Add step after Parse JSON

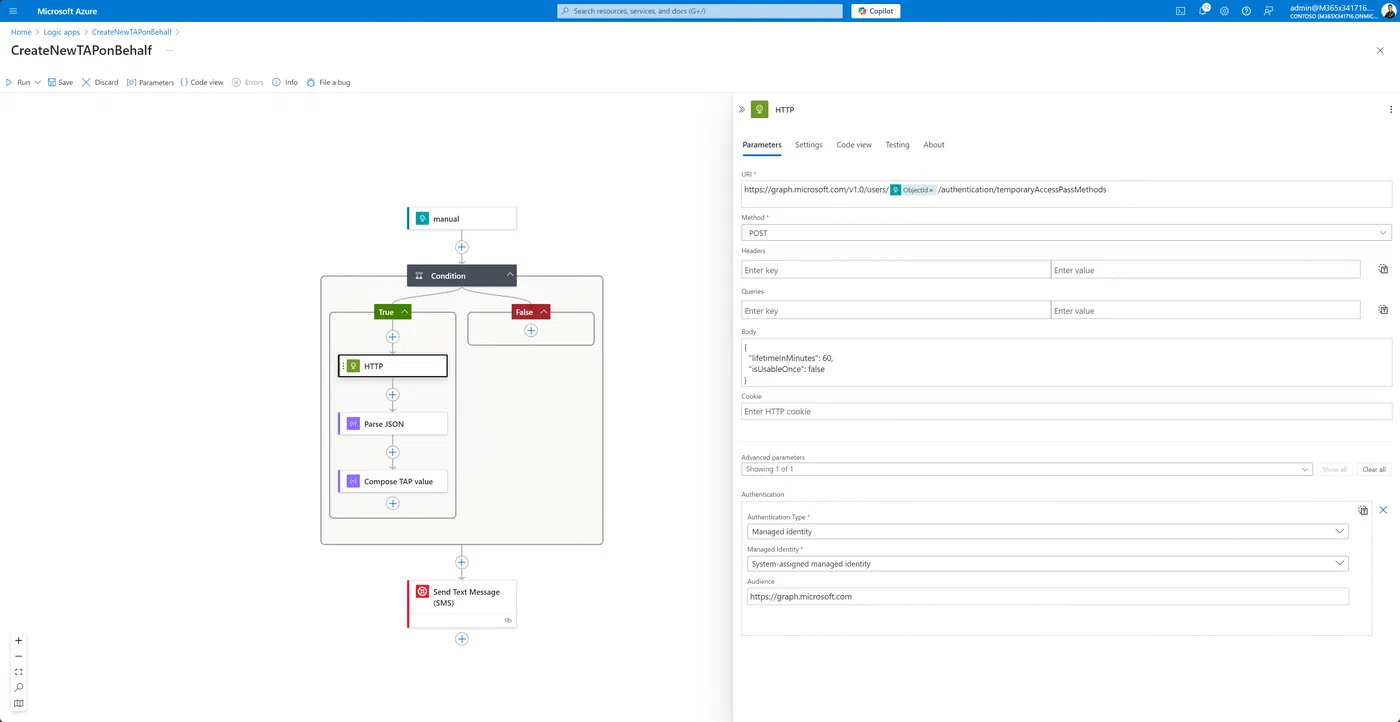(392, 452)
